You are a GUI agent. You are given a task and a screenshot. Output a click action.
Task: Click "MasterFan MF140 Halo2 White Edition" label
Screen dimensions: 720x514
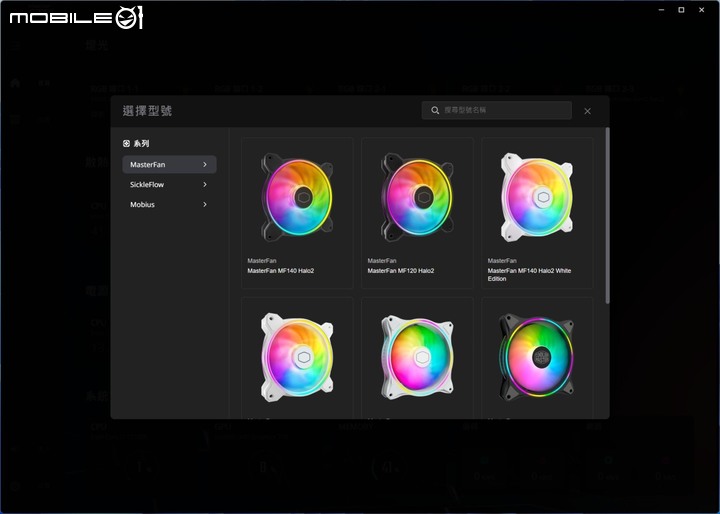tap(529, 275)
